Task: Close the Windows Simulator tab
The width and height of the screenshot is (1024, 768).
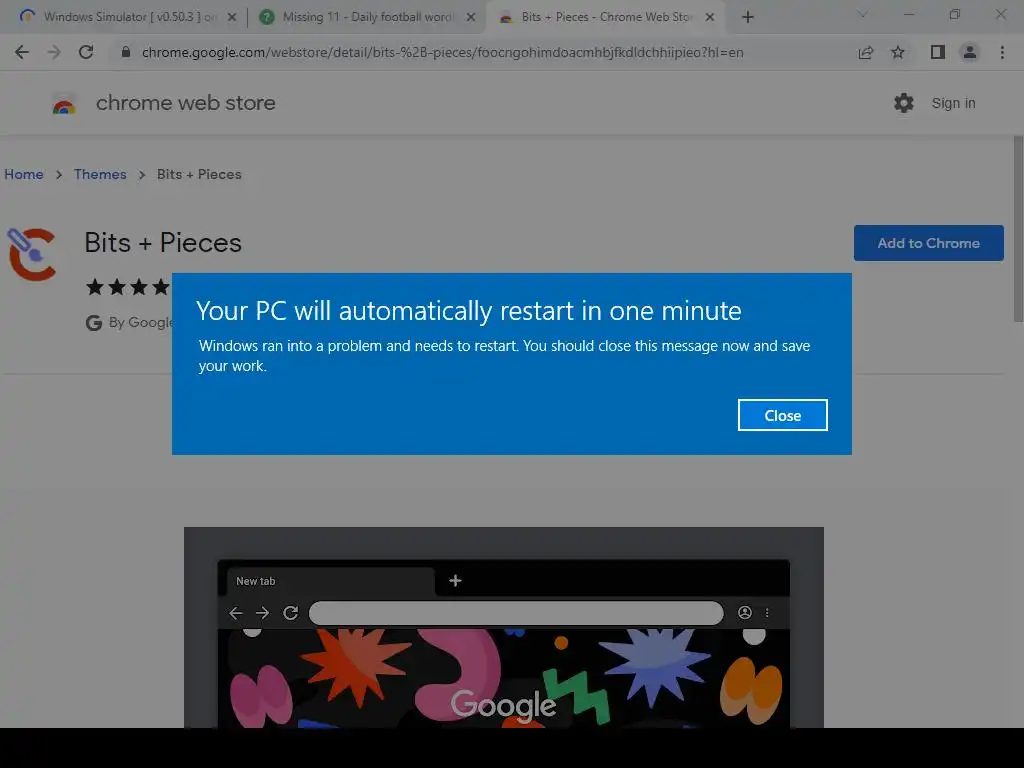Action: click(x=232, y=18)
